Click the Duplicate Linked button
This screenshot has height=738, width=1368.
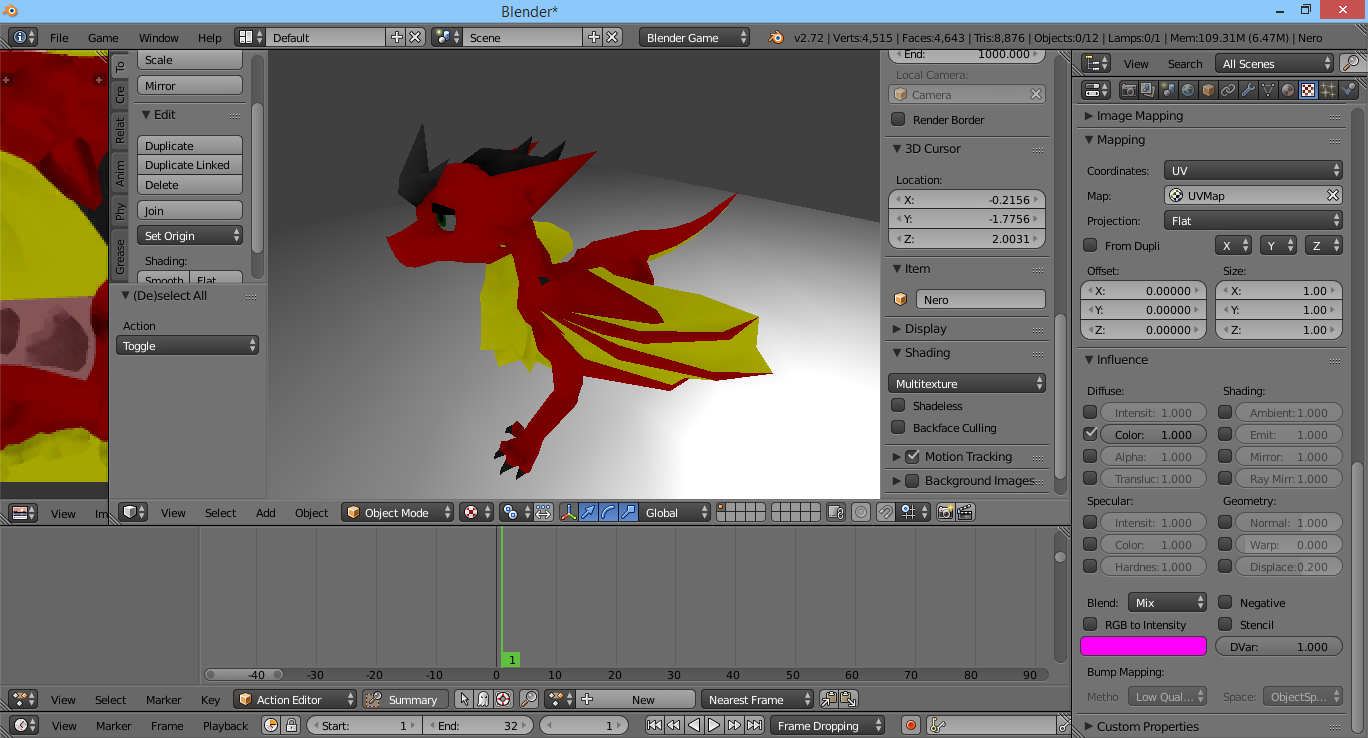point(190,165)
